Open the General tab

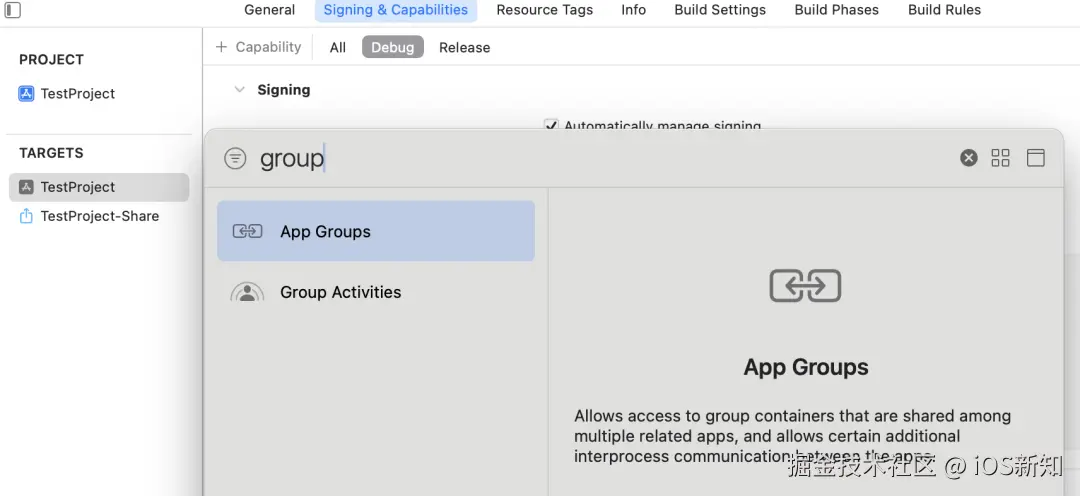[269, 10]
